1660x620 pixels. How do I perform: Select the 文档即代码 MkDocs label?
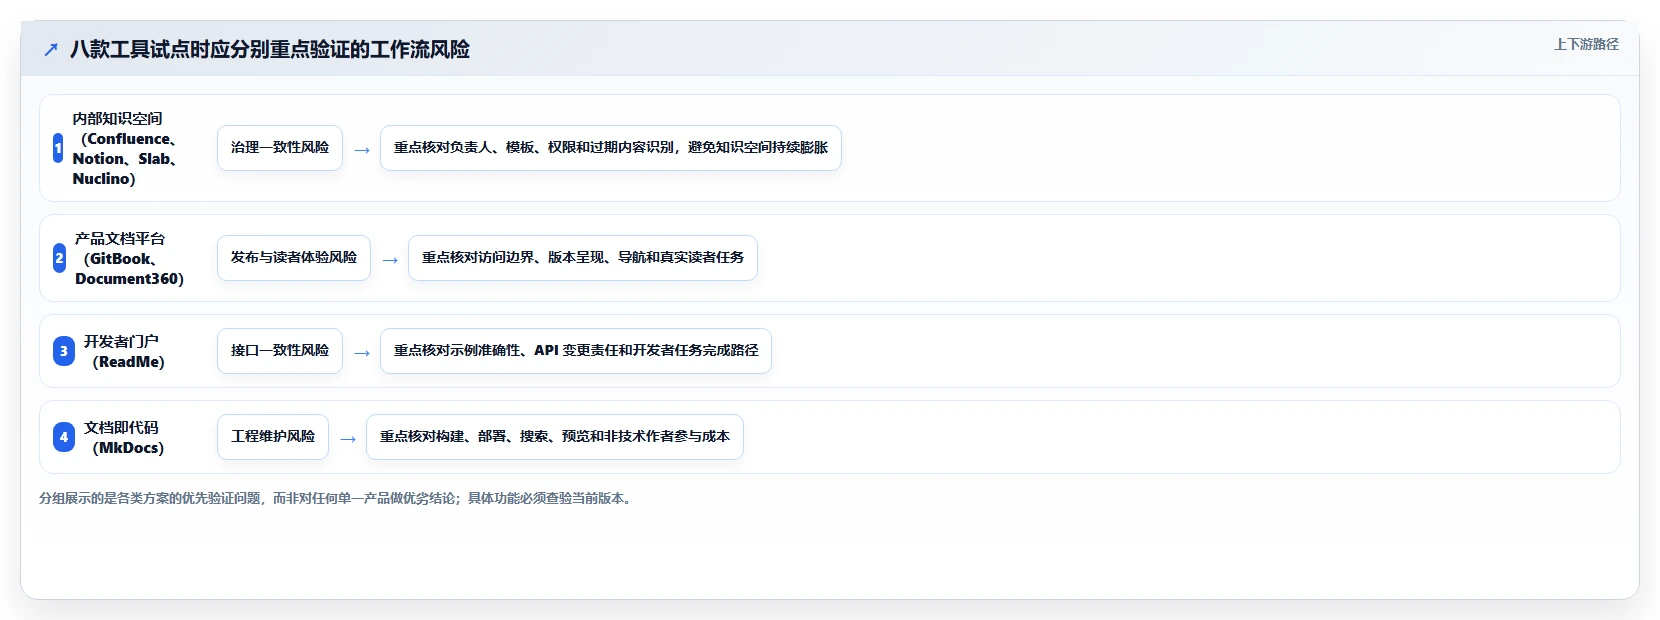click(124, 437)
